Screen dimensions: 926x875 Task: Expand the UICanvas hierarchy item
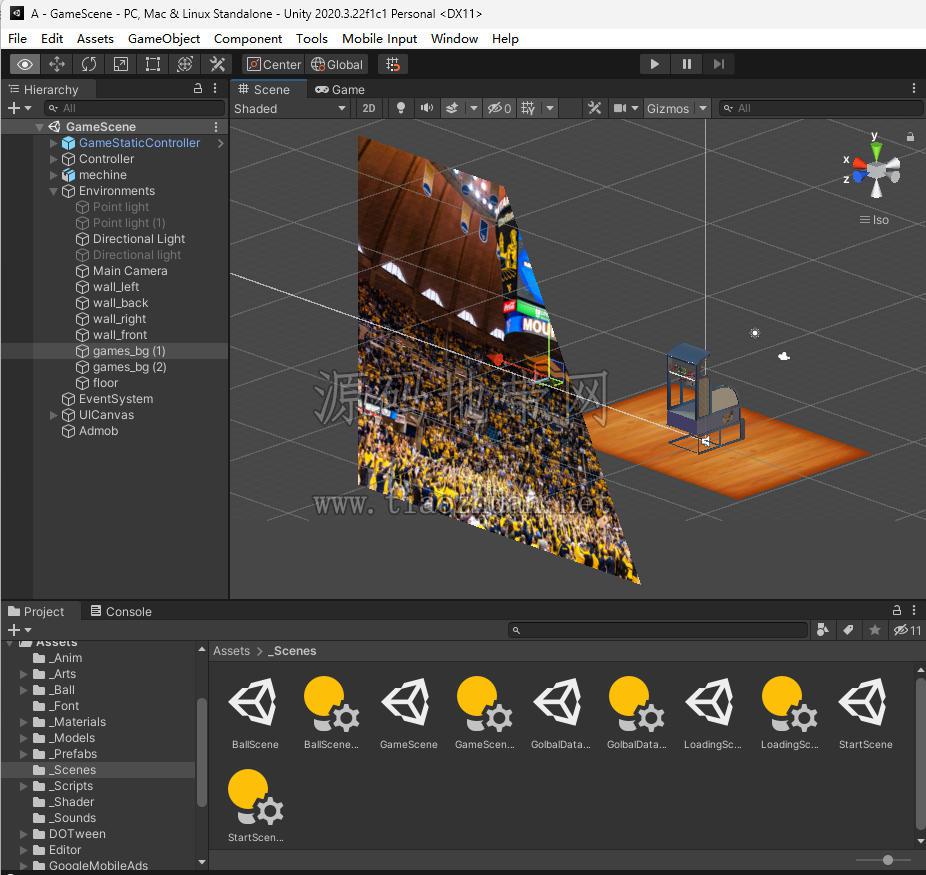tap(53, 415)
